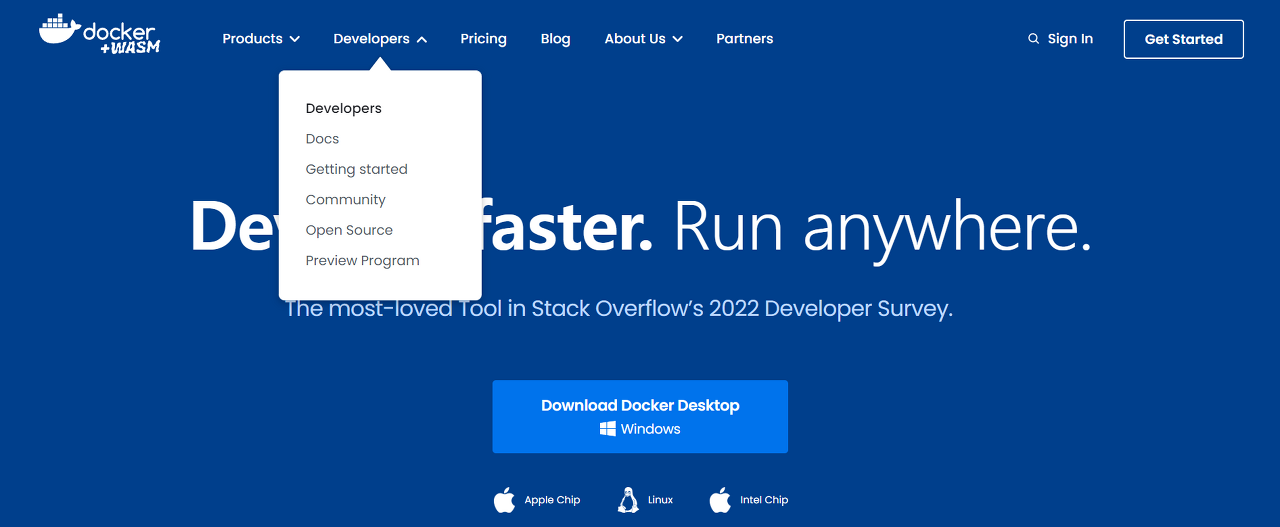Expand the About Us dropdown
The height and width of the screenshot is (527, 1280).
click(x=644, y=39)
